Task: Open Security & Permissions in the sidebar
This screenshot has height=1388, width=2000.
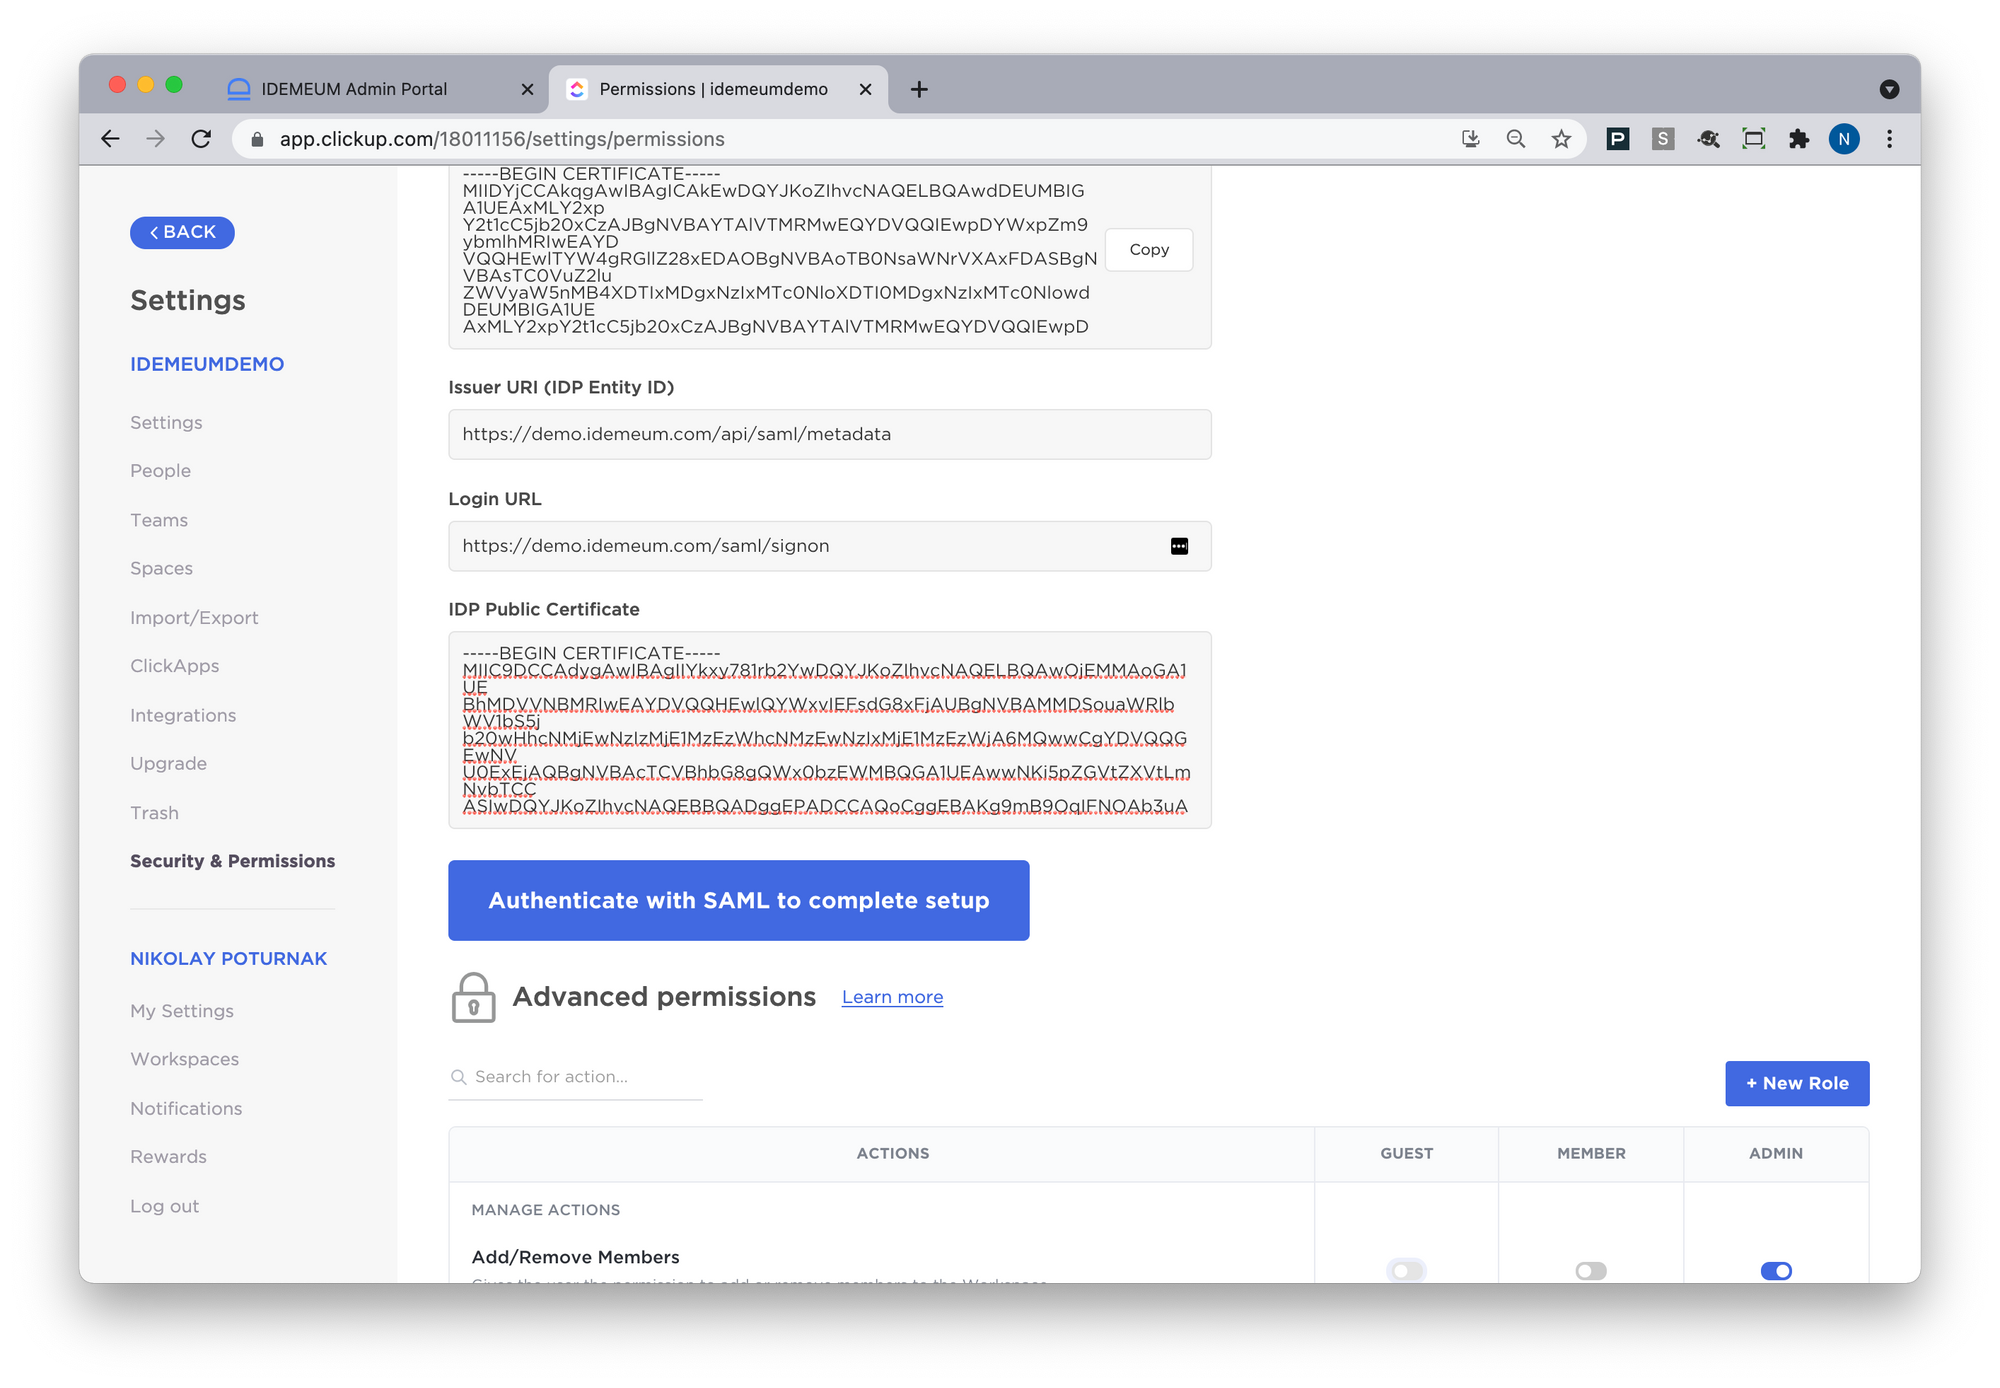Action: pos(232,861)
